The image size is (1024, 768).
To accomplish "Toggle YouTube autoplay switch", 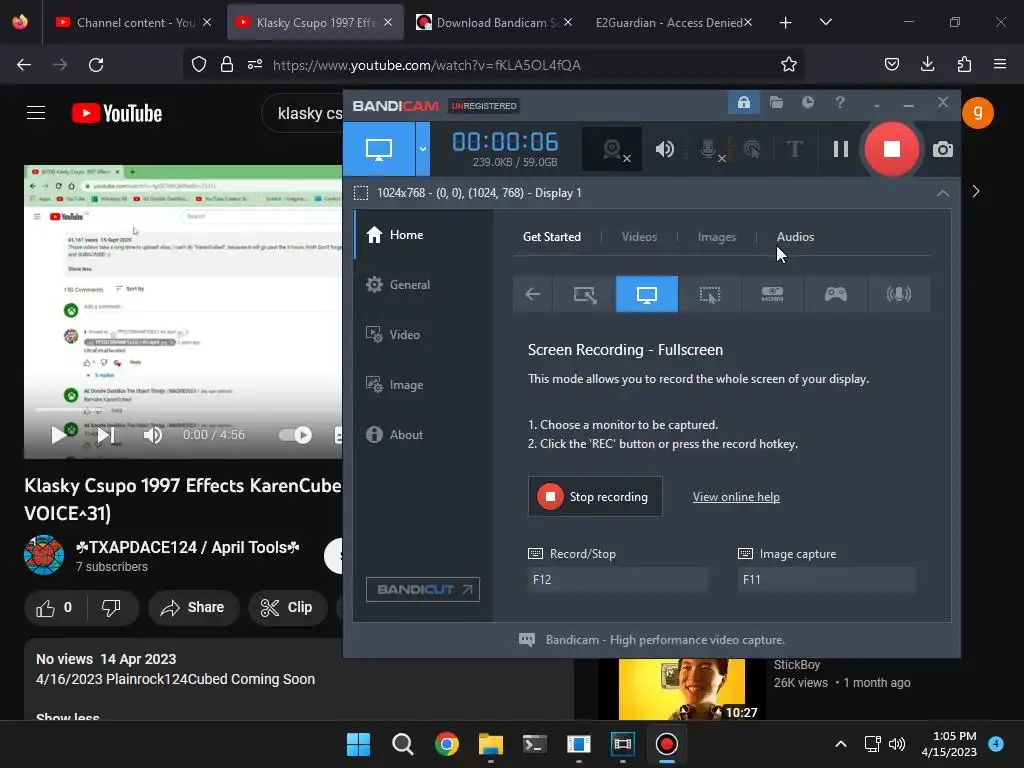I will 295,435.
